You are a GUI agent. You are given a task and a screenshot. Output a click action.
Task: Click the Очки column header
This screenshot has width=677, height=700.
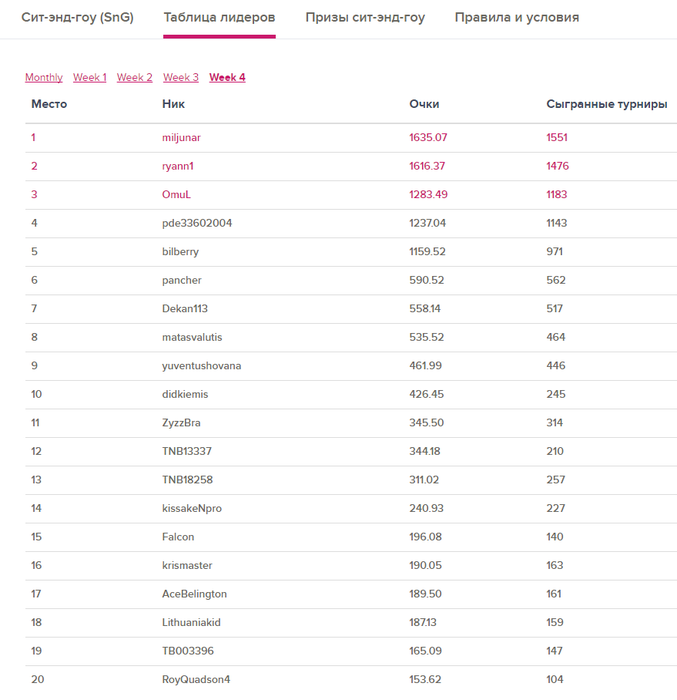click(x=424, y=104)
